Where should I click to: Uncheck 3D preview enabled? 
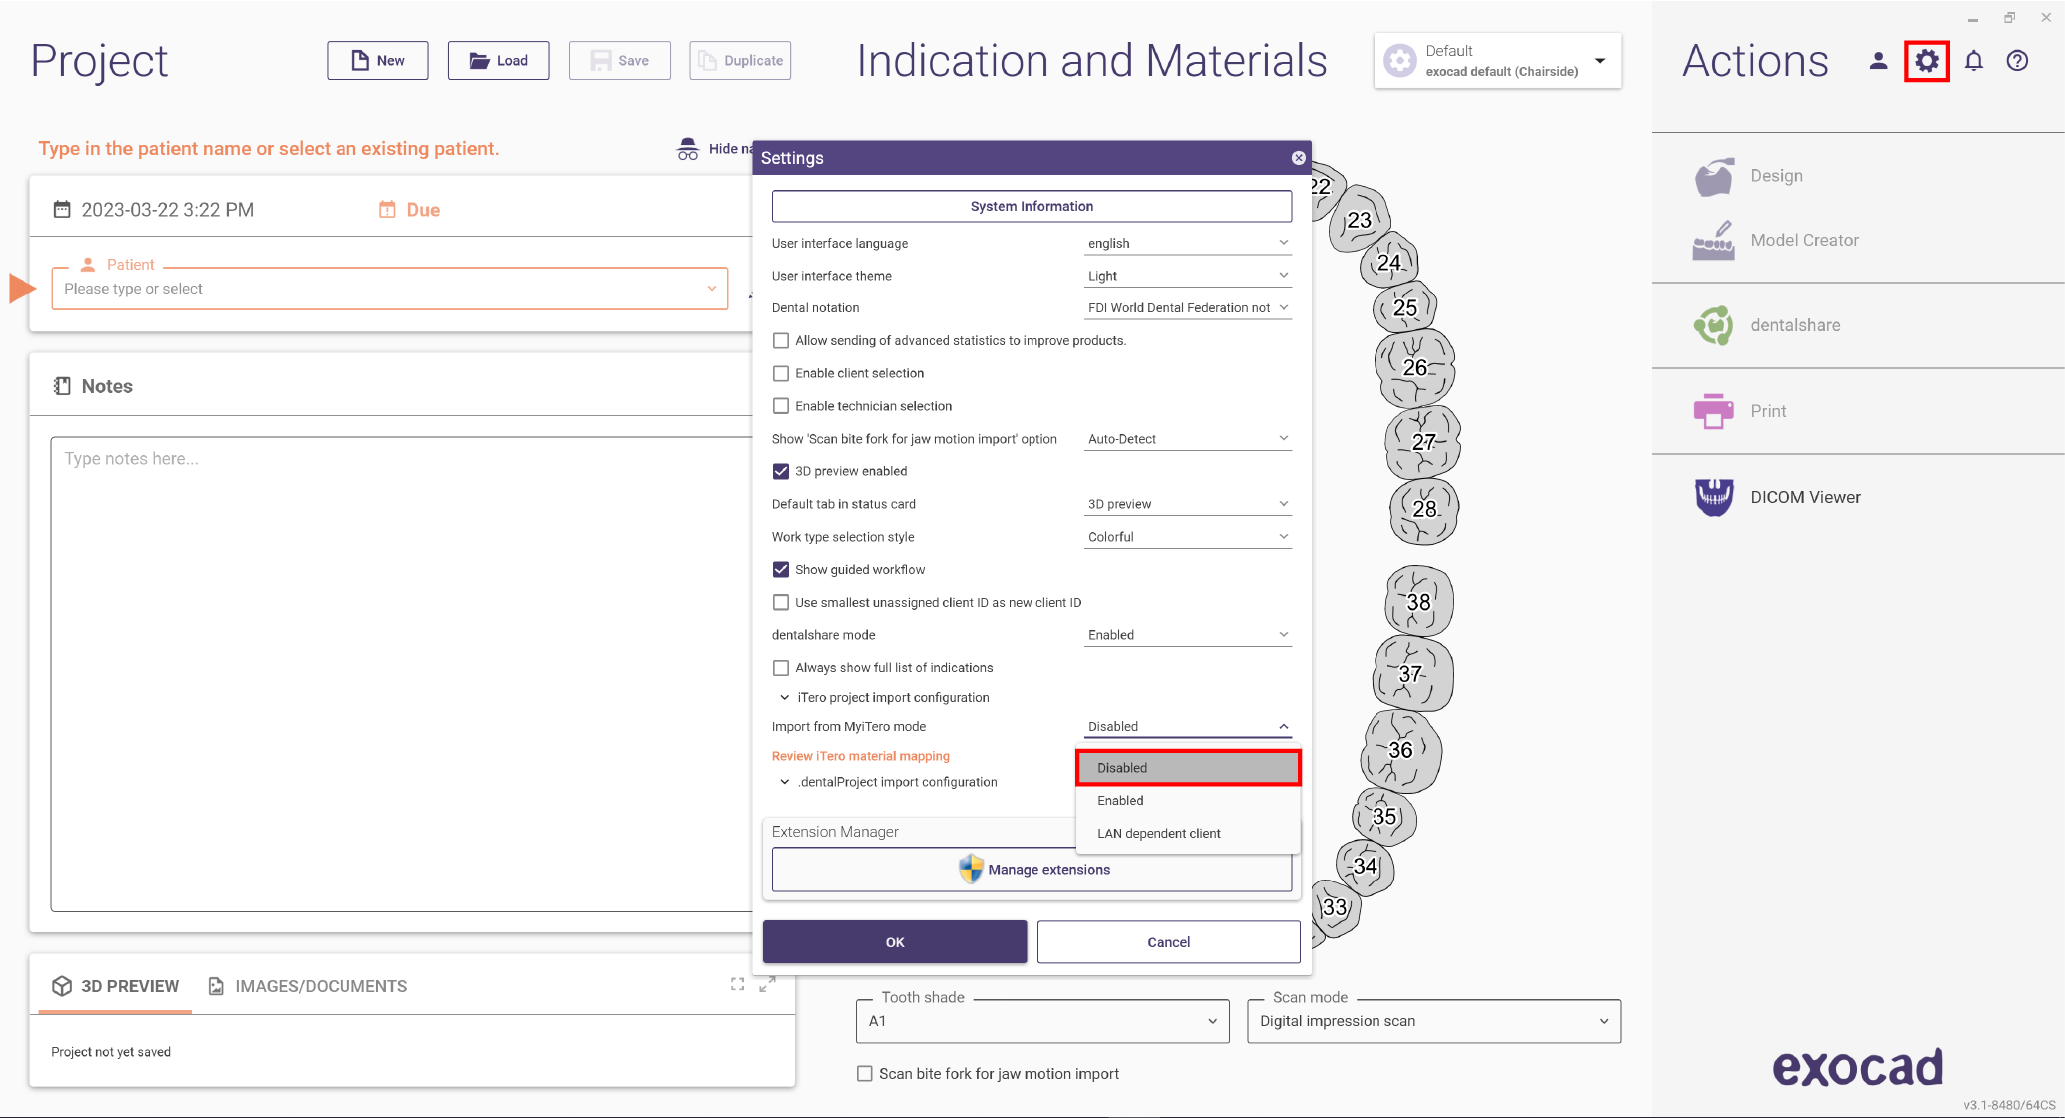coord(781,472)
